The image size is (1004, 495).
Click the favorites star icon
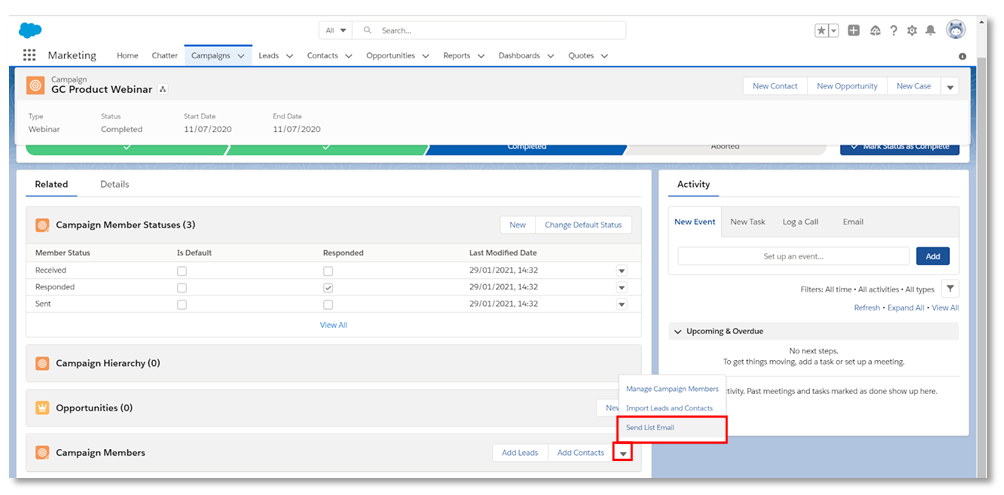822,31
